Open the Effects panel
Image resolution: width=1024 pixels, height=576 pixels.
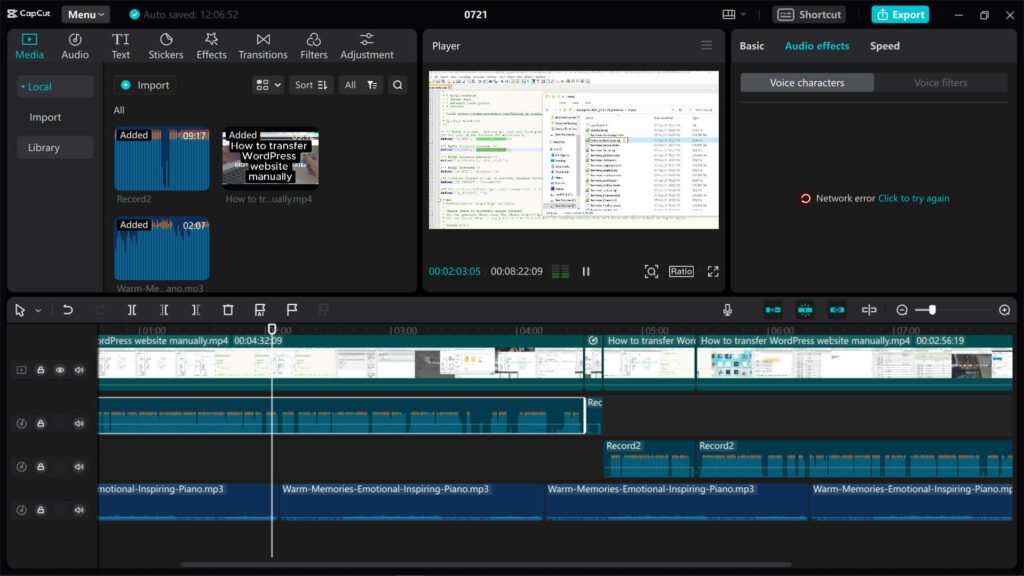point(211,44)
